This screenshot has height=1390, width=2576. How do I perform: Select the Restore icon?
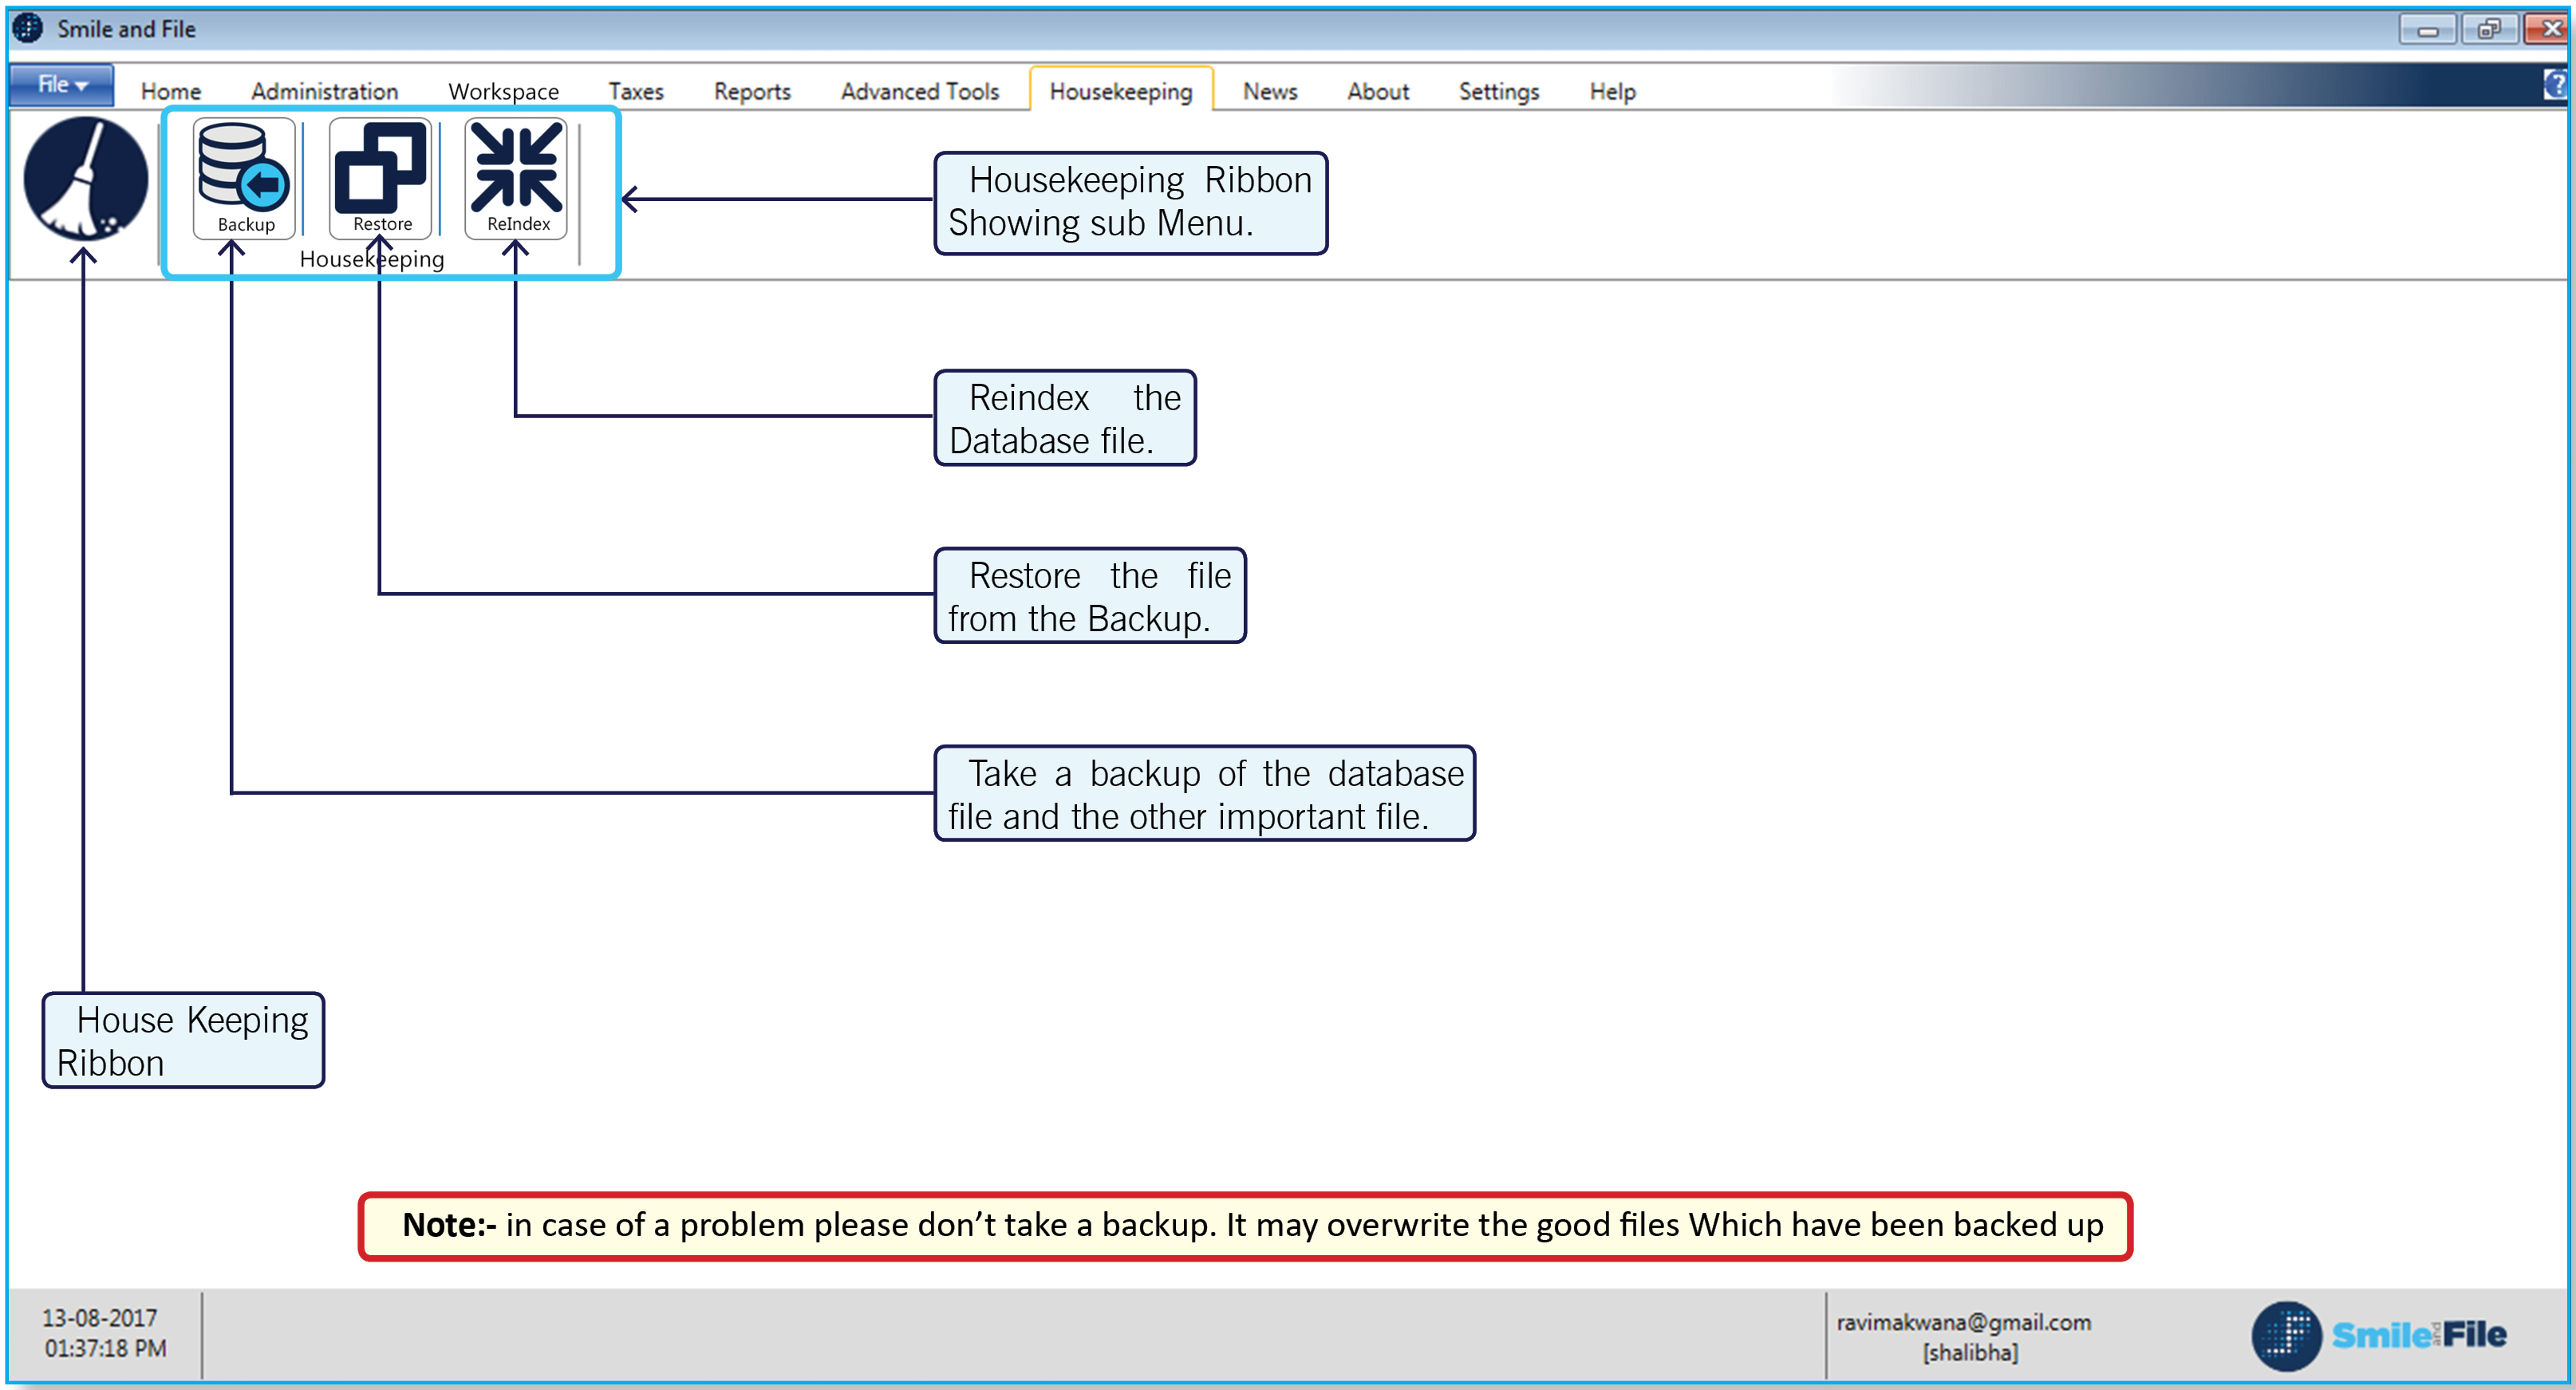(380, 178)
